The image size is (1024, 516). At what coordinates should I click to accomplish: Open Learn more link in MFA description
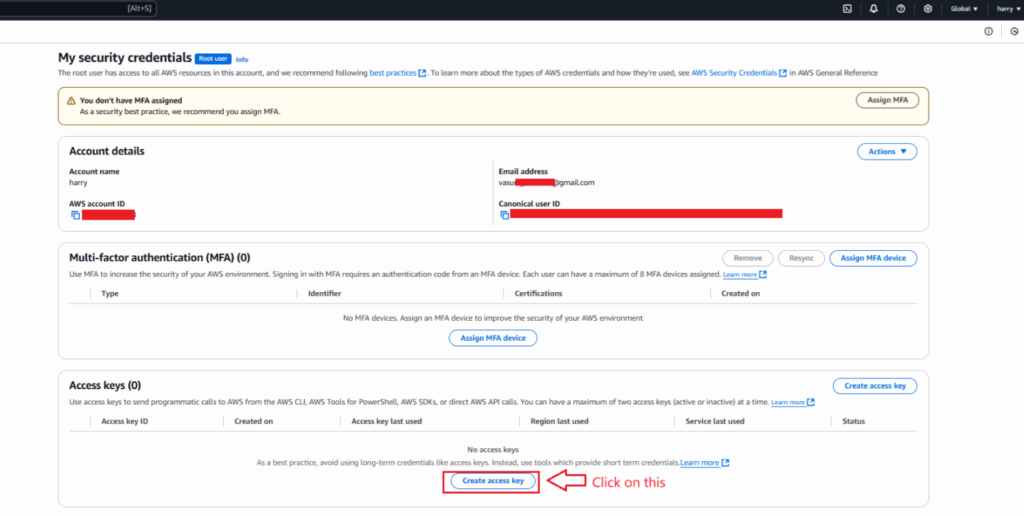[740, 275]
